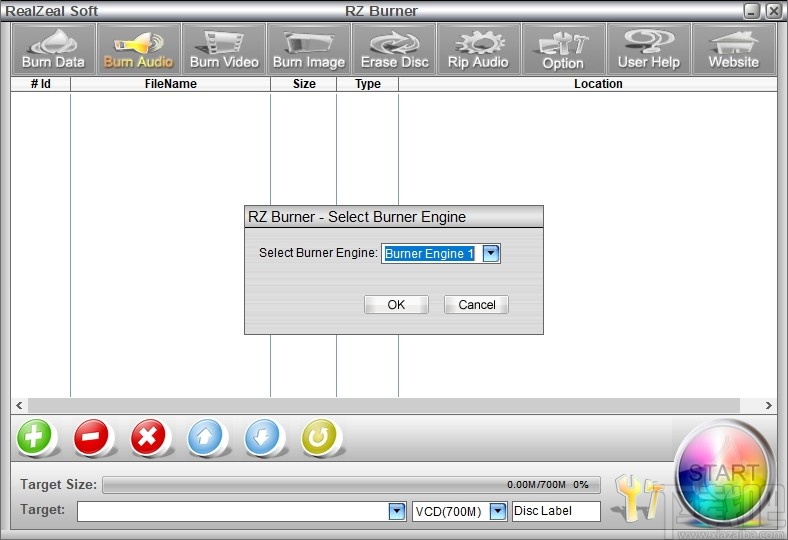Add a file with the green plus icon
This screenshot has height=540, width=788.
click(35, 437)
